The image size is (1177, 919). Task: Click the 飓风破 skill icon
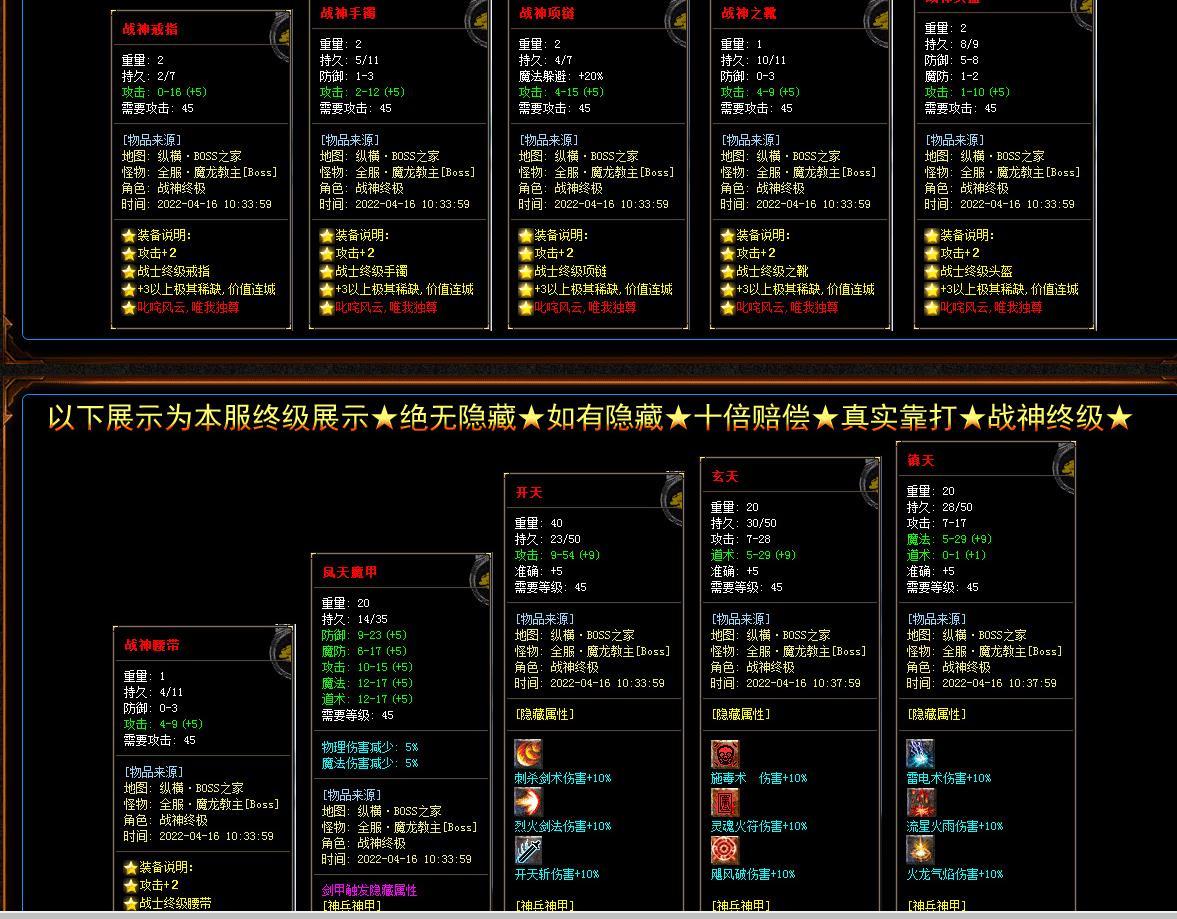(x=725, y=850)
